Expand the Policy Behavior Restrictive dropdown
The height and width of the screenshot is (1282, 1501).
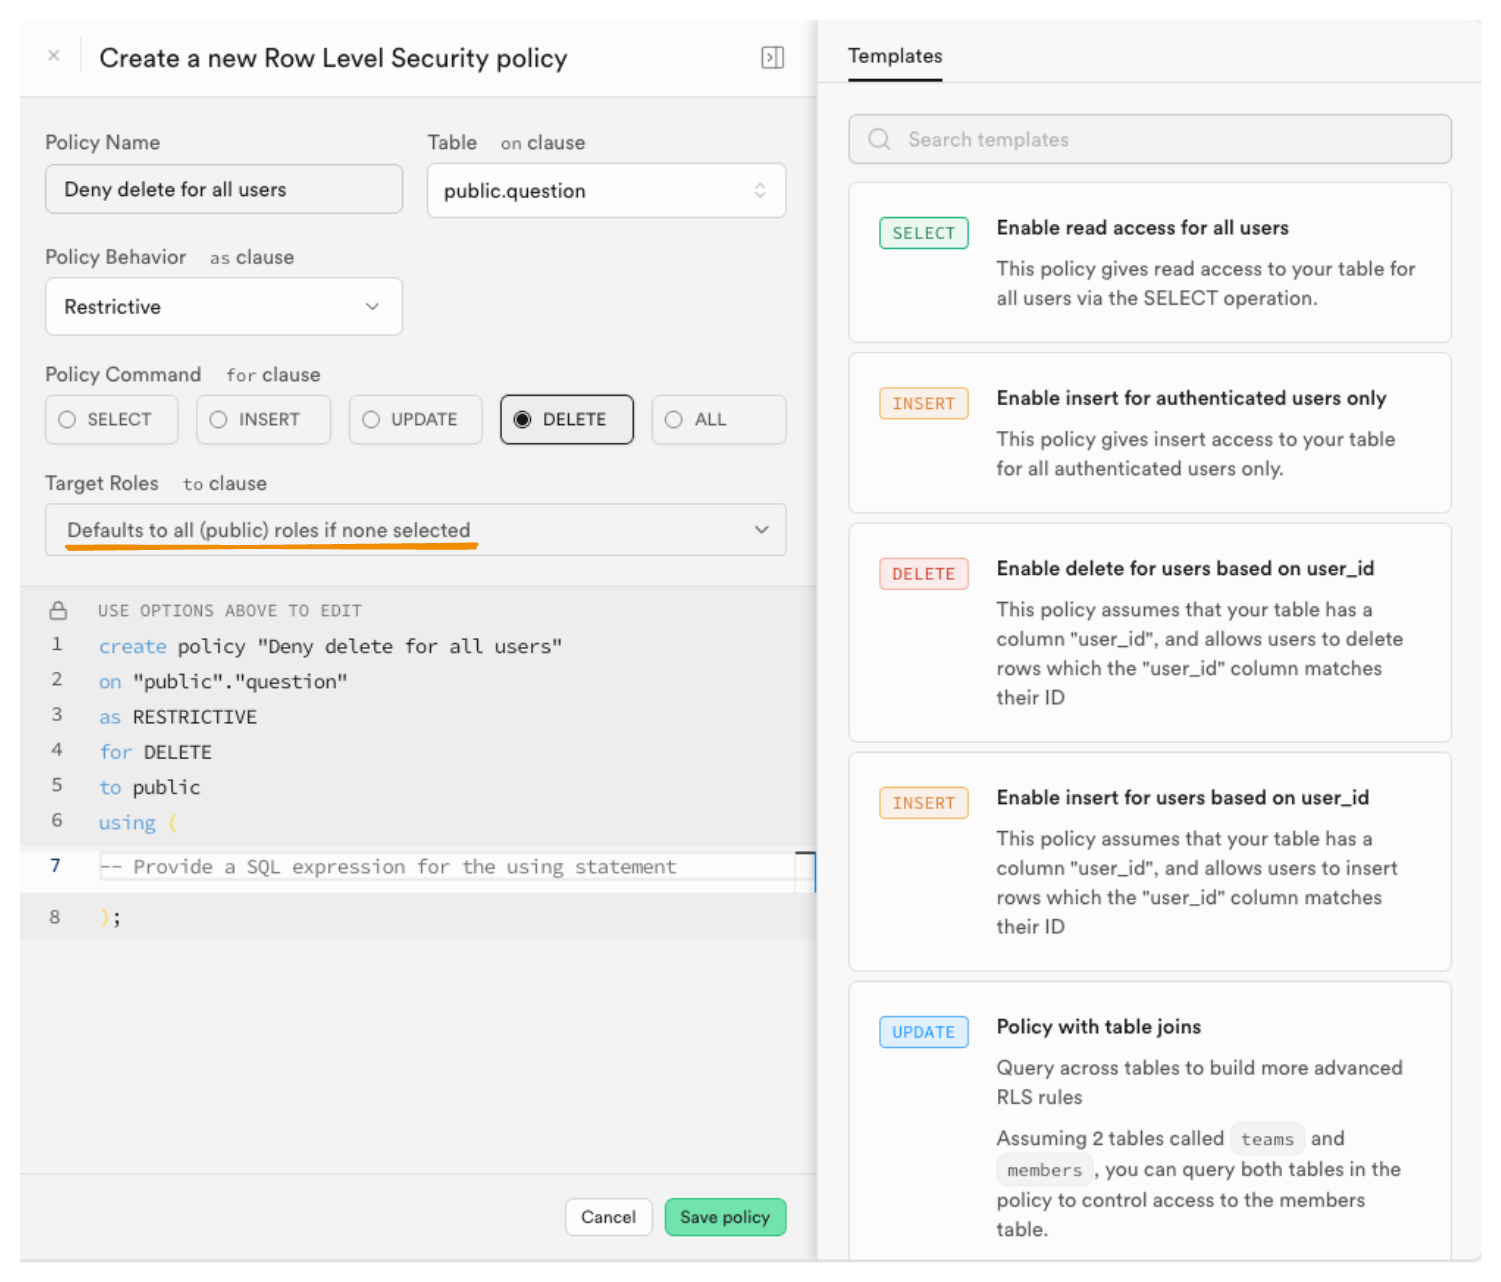pos(223,307)
